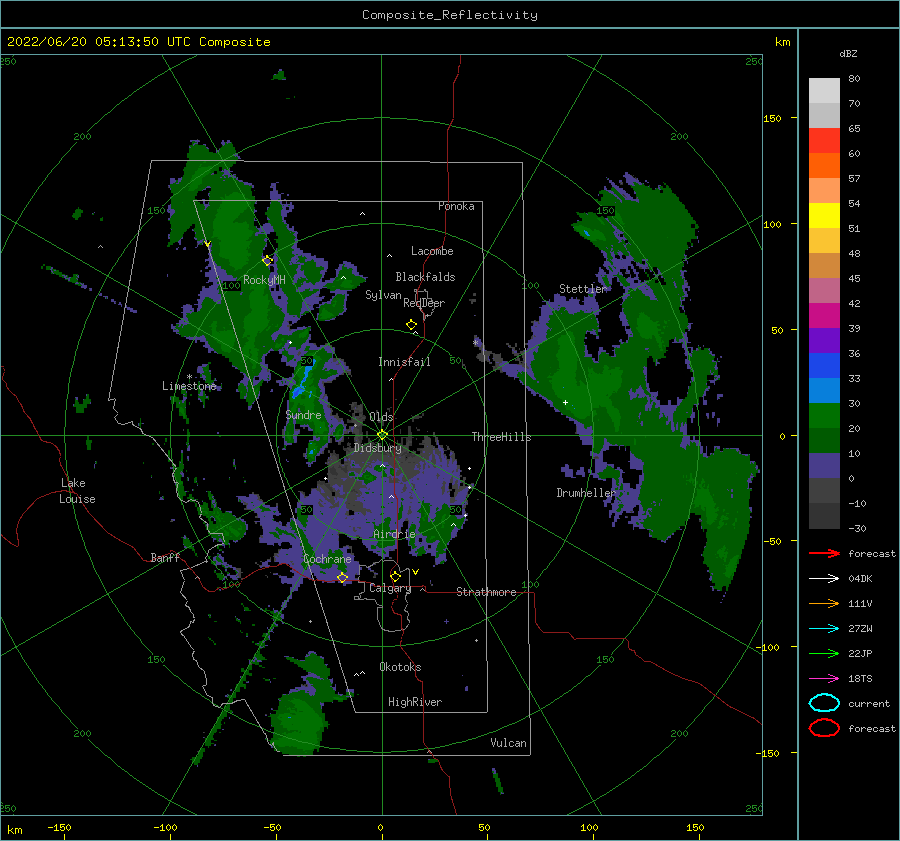Click the 'current' legend text
This screenshot has width=900, height=841.
click(x=868, y=703)
